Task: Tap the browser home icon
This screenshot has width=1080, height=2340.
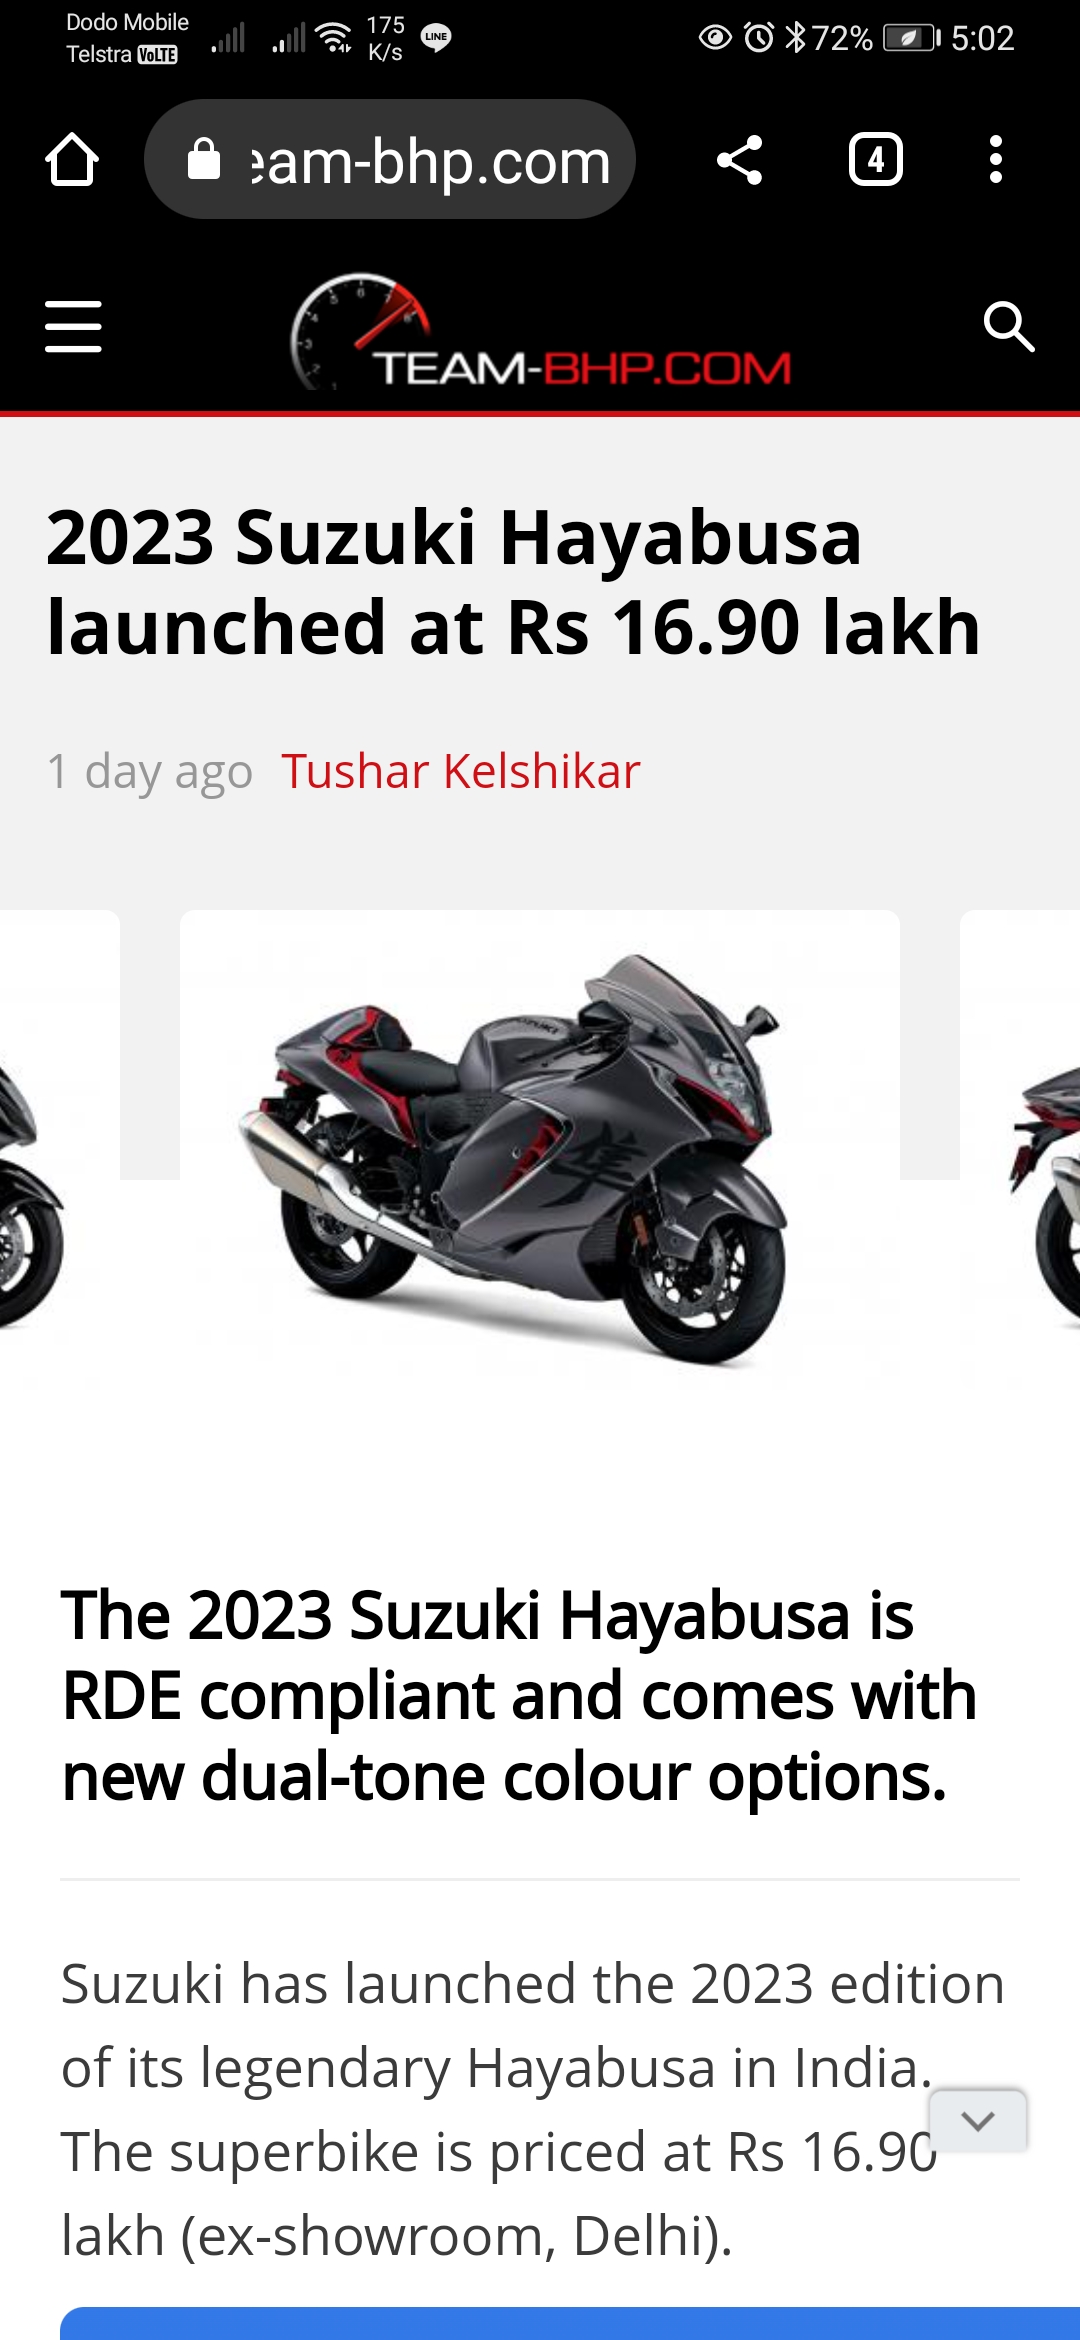Action: [x=72, y=160]
